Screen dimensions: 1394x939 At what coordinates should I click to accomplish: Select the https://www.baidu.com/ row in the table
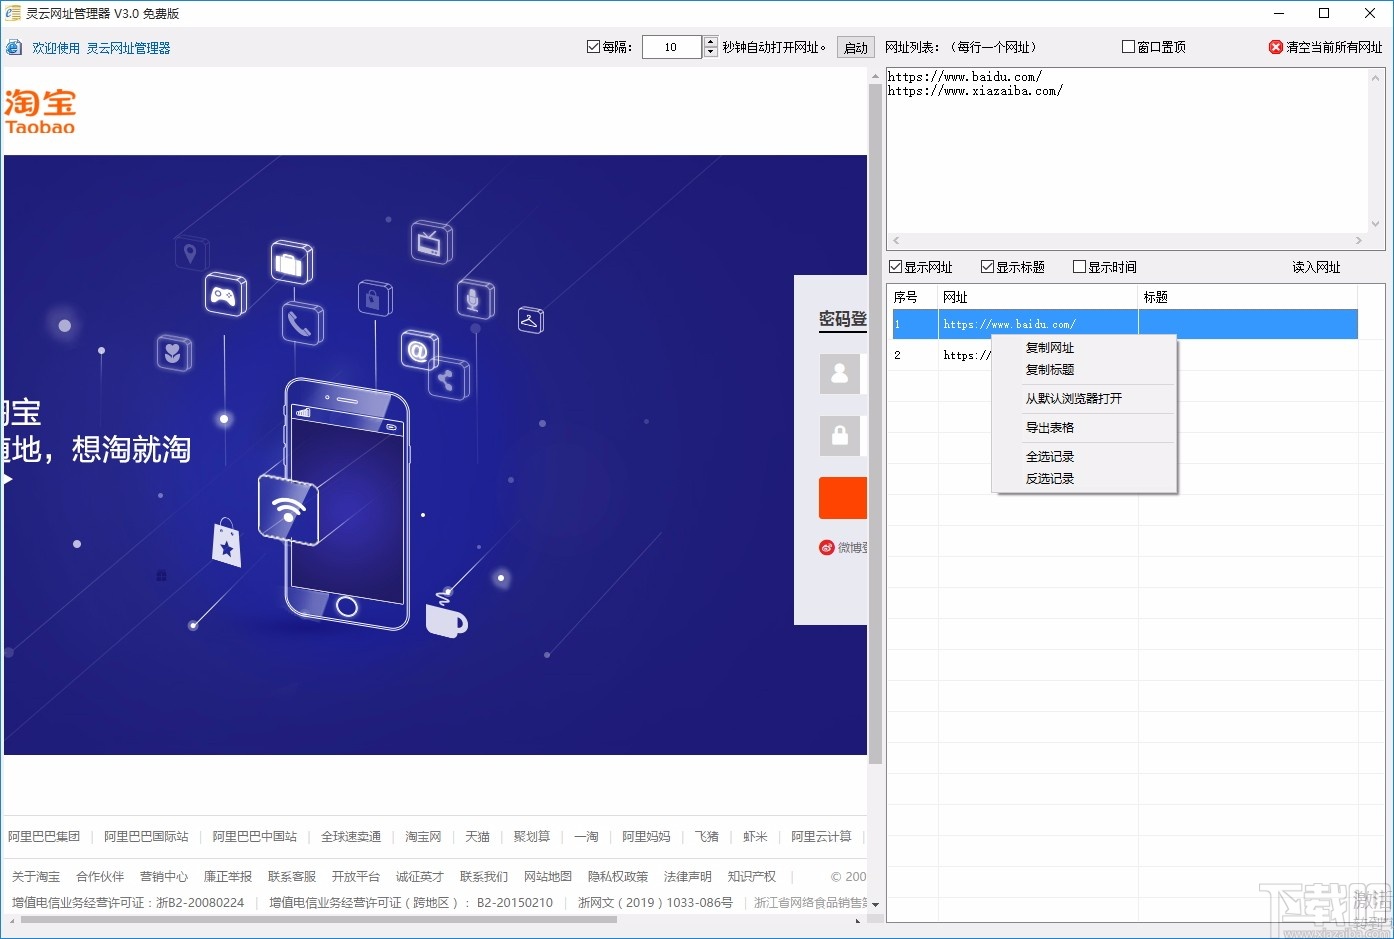tap(1125, 324)
